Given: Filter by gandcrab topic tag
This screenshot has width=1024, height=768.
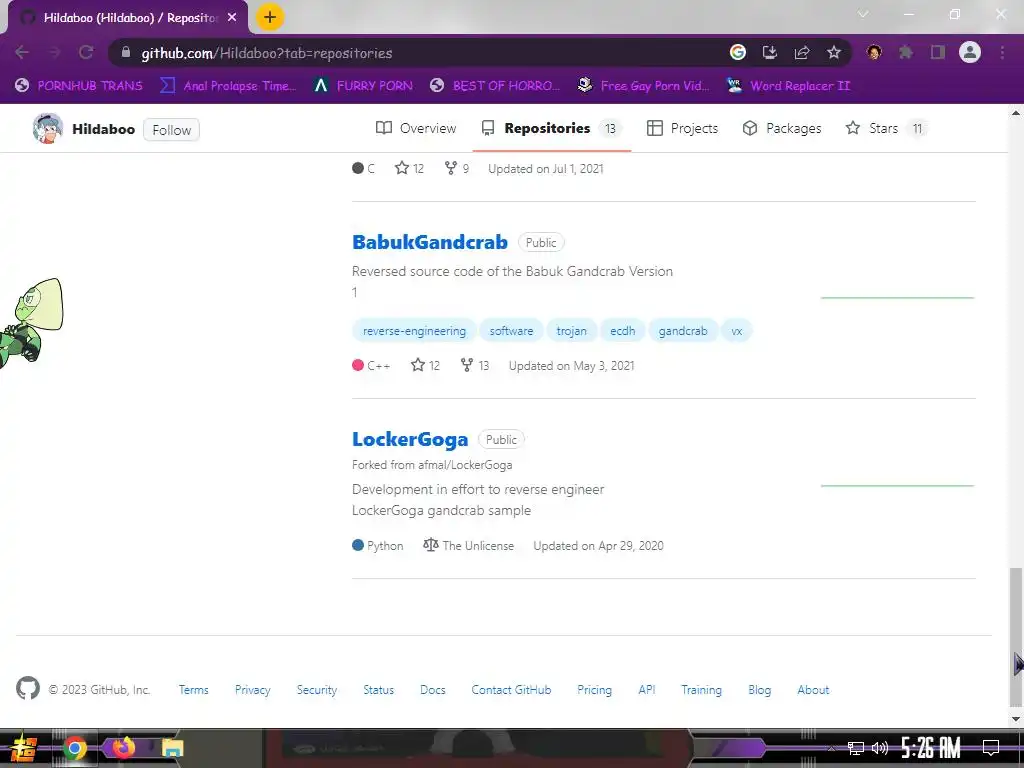Looking at the screenshot, I should click(x=683, y=331).
